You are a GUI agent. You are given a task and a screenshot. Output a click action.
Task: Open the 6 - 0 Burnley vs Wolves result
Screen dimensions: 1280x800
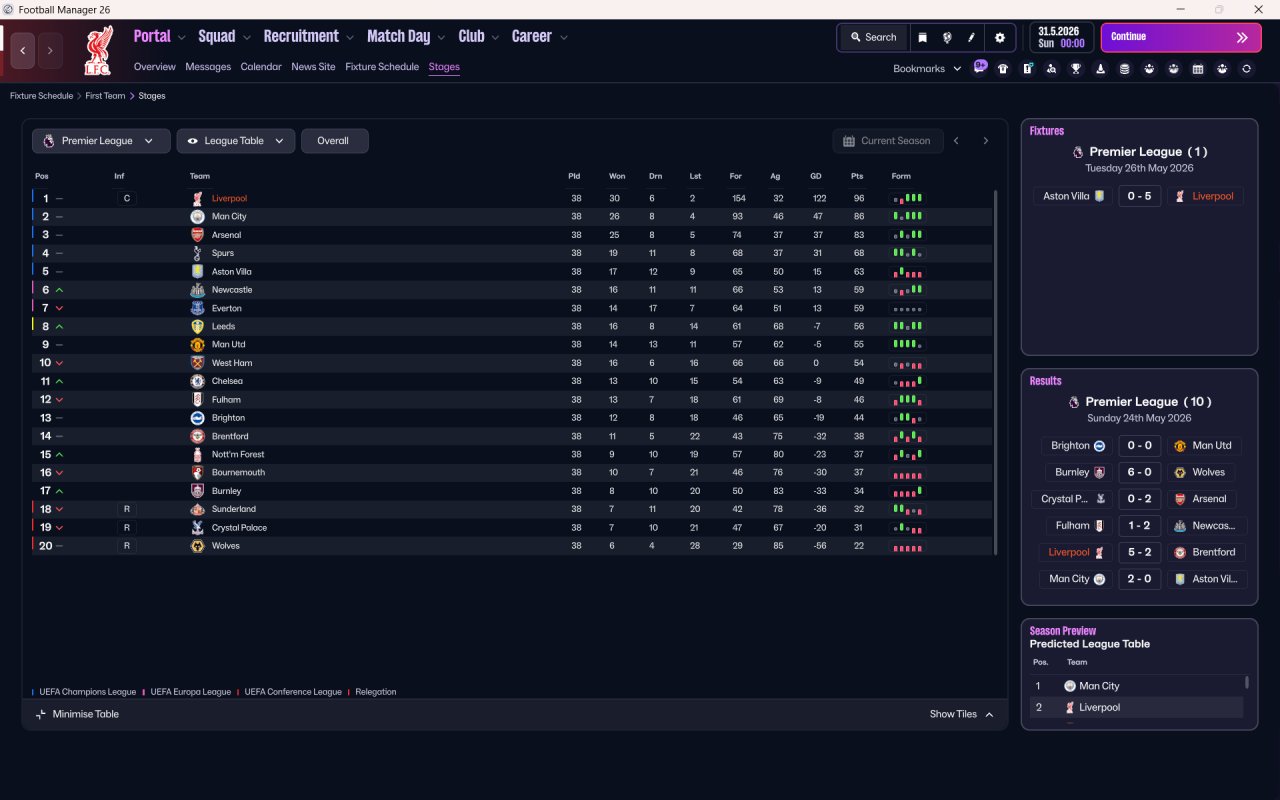tap(1140, 472)
